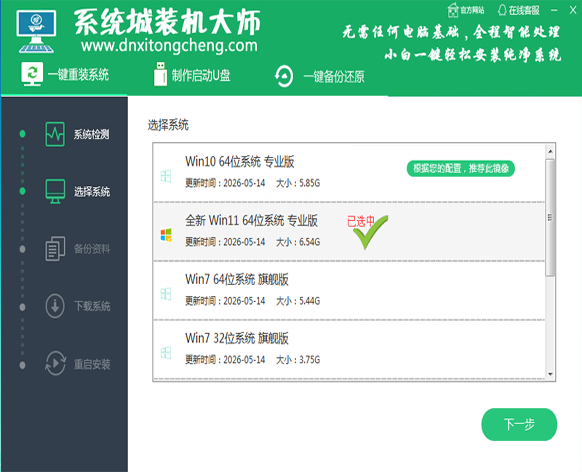The height and width of the screenshot is (472, 582).
Task: Click the 选择系统 monitor icon
Action: point(55,191)
